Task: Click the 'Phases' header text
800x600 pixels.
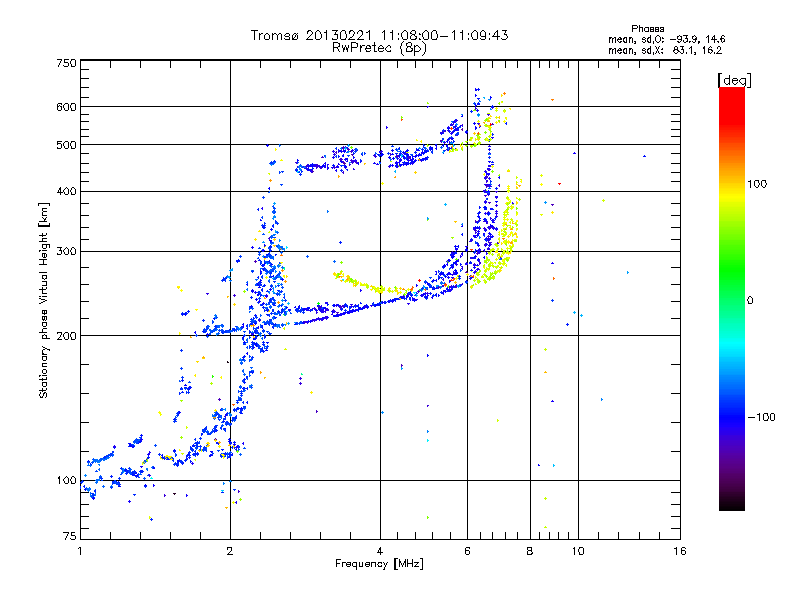Action: [x=647, y=29]
